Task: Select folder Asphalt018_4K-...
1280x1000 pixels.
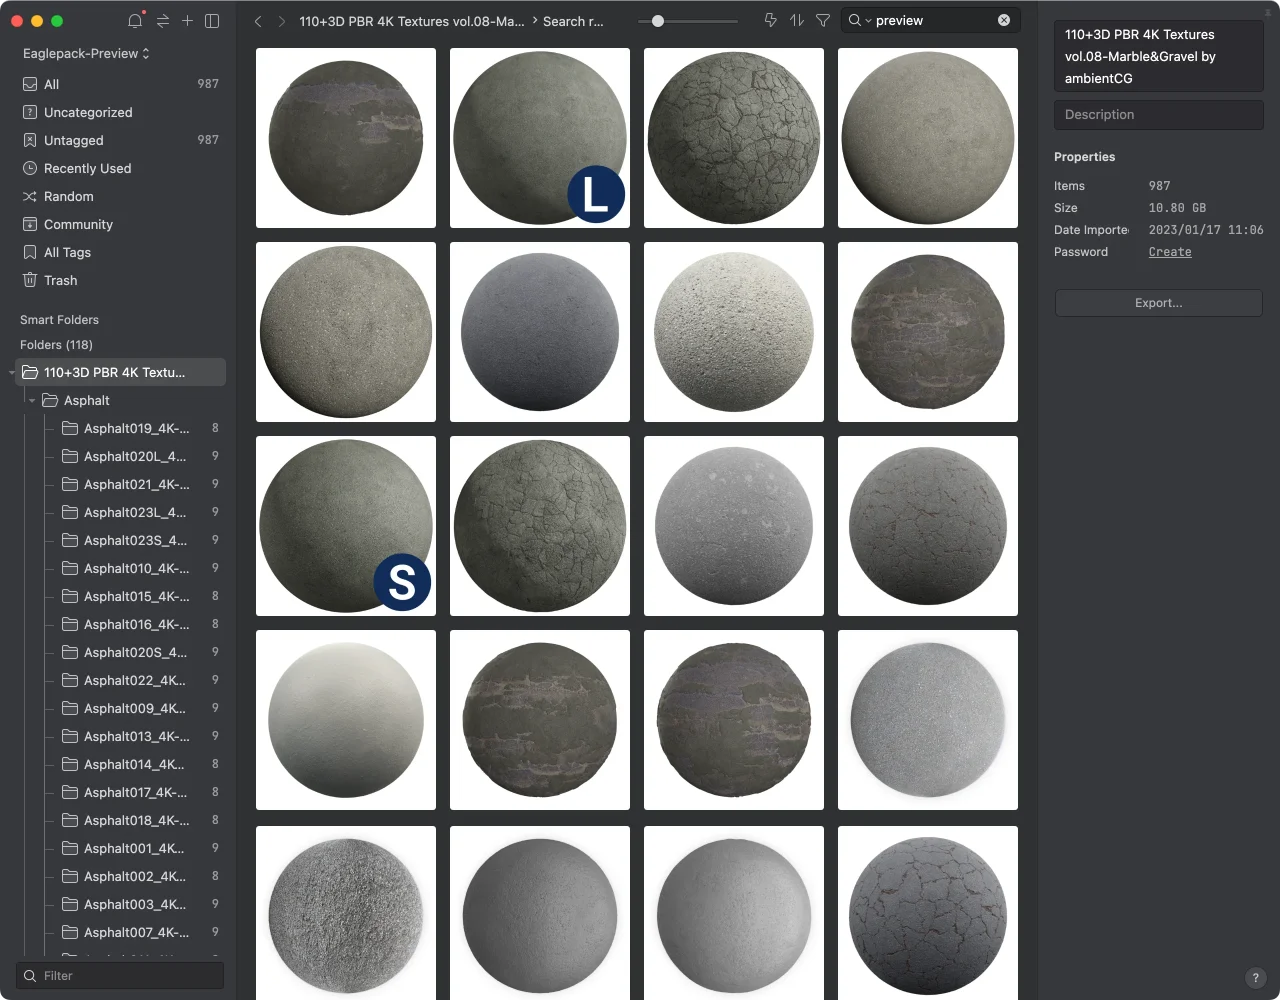Action: coord(135,820)
